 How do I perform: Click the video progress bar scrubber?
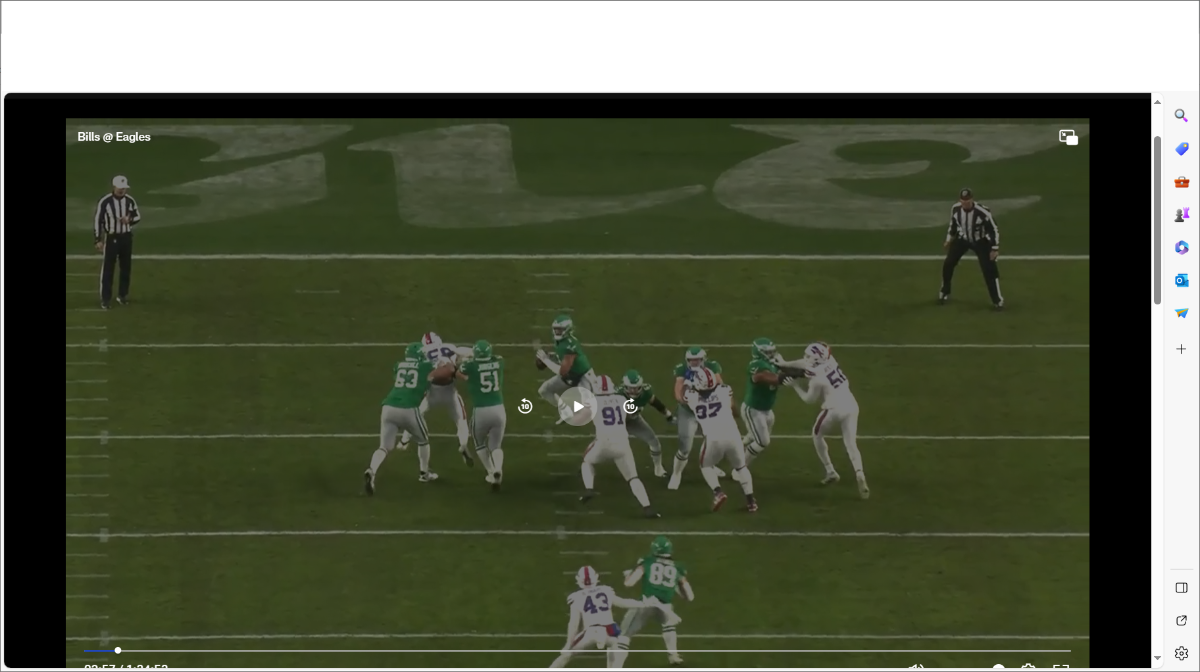pos(118,651)
